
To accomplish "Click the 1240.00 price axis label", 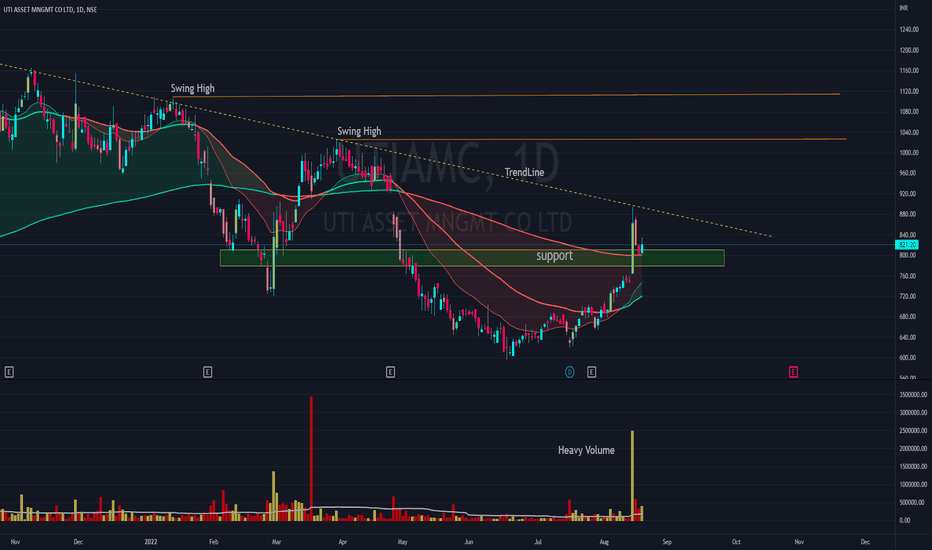I will click(x=909, y=30).
